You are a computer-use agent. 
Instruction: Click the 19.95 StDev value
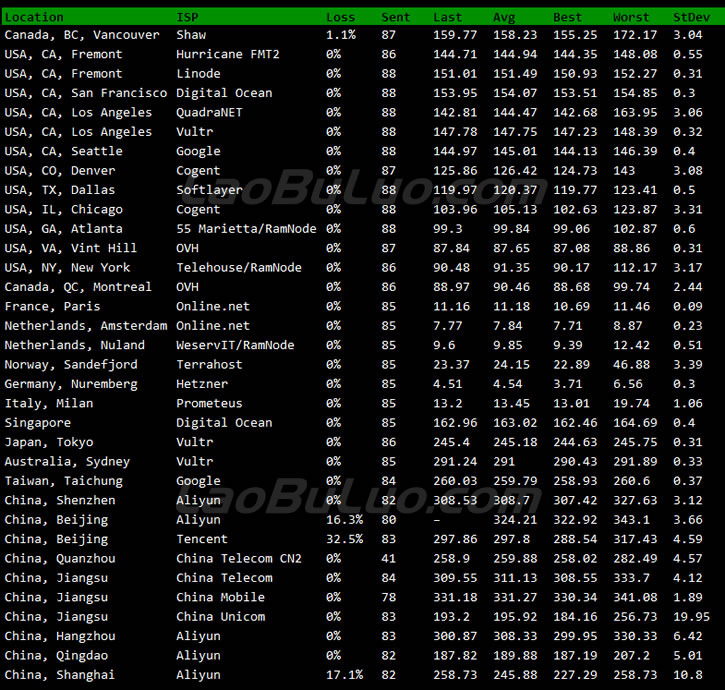692,617
